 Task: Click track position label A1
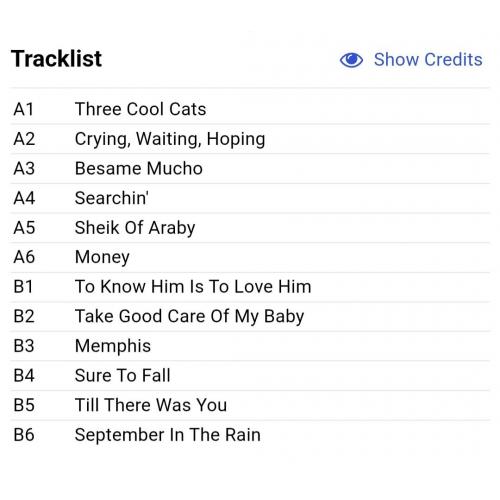(x=24, y=109)
